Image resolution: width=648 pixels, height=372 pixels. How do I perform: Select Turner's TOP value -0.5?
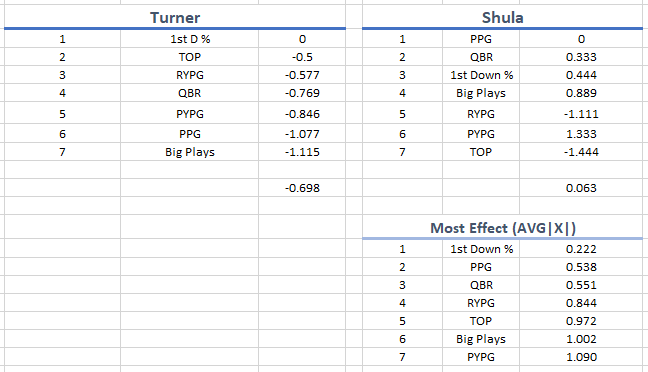tap(302, 57)
